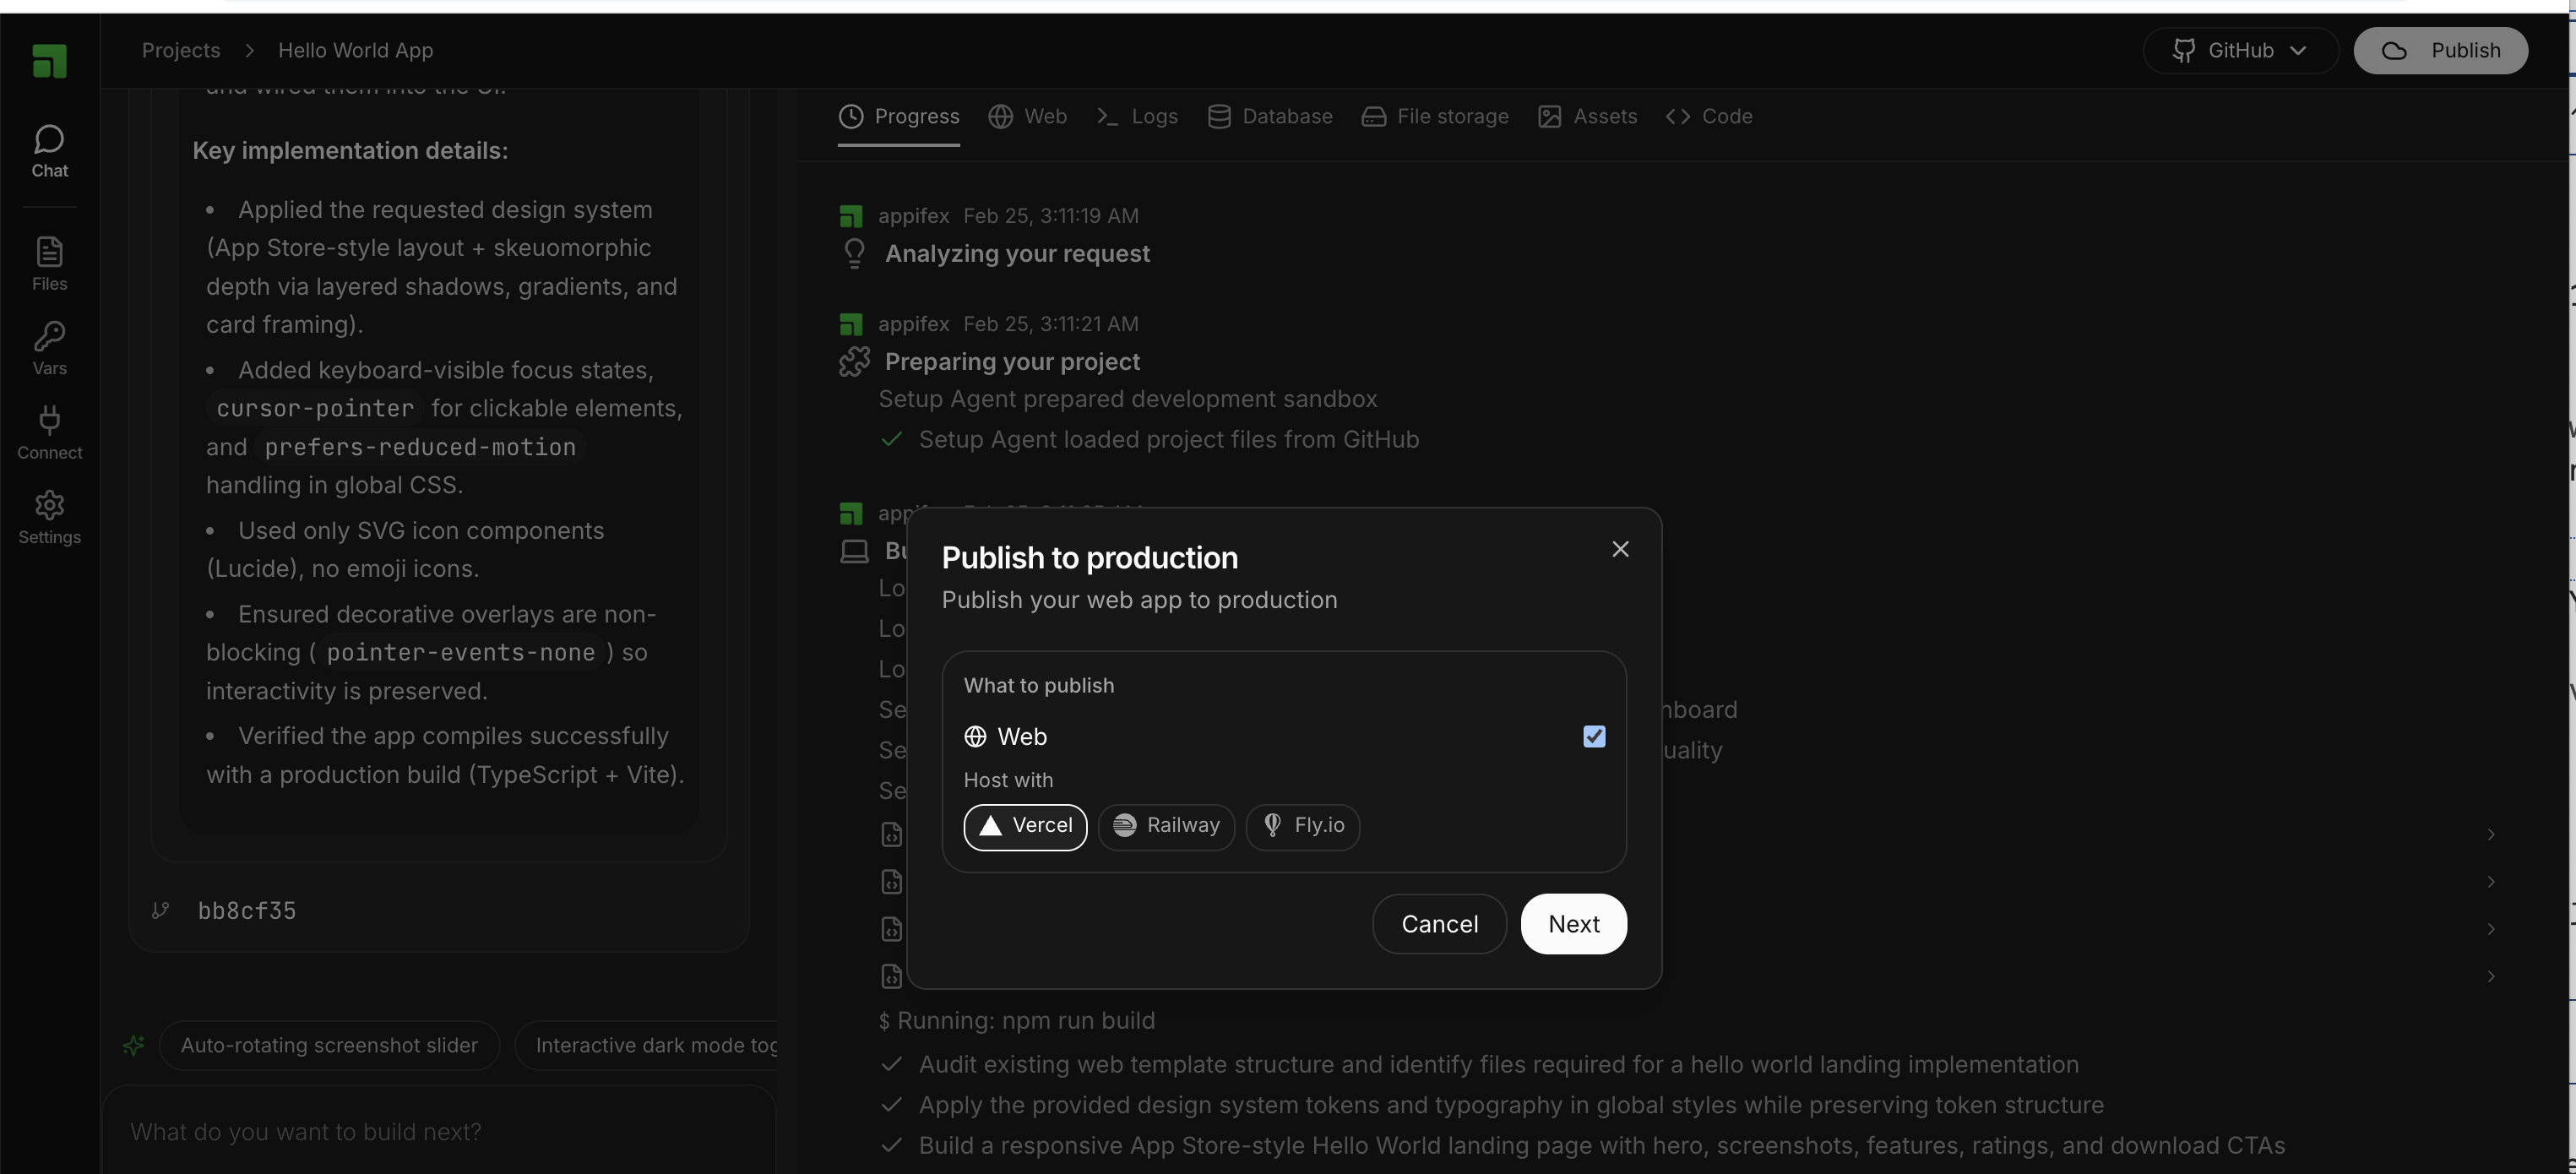Switch to the Web tab
The image size is (2576, 1174).
pyautogui.click(x=1027, y=116)
